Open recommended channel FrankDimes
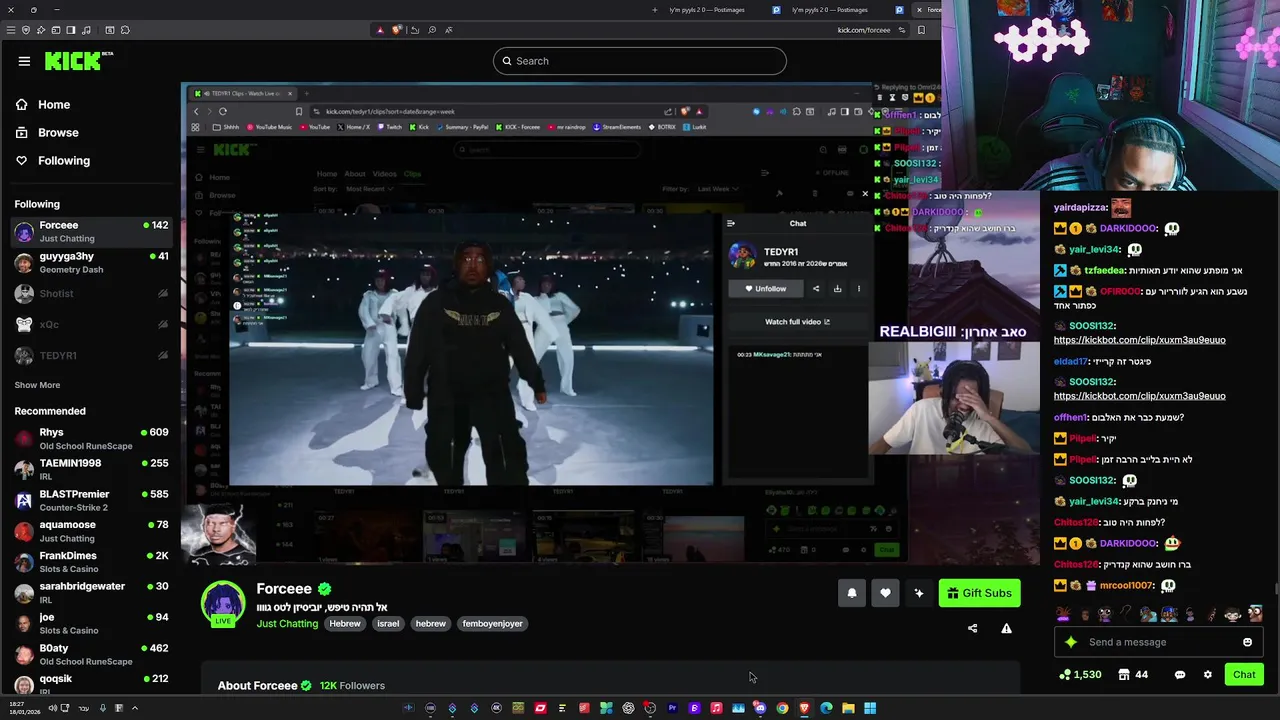The height and width of the screenshot is (720, 1280). [x=91, y=562]
